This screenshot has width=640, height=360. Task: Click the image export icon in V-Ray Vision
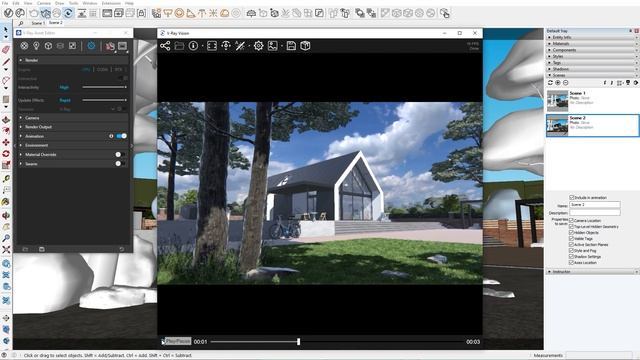(x=273, y=46)
